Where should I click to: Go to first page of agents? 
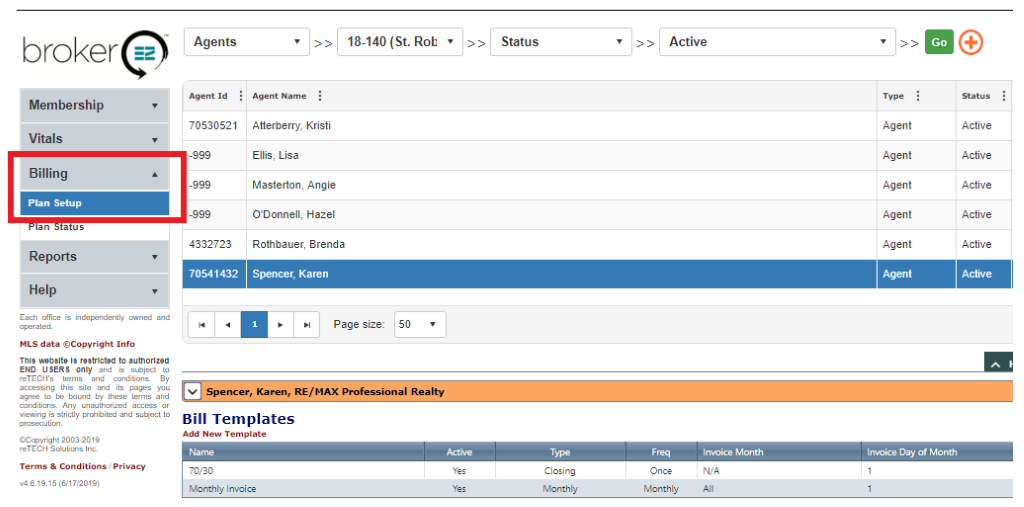point(201,325)
